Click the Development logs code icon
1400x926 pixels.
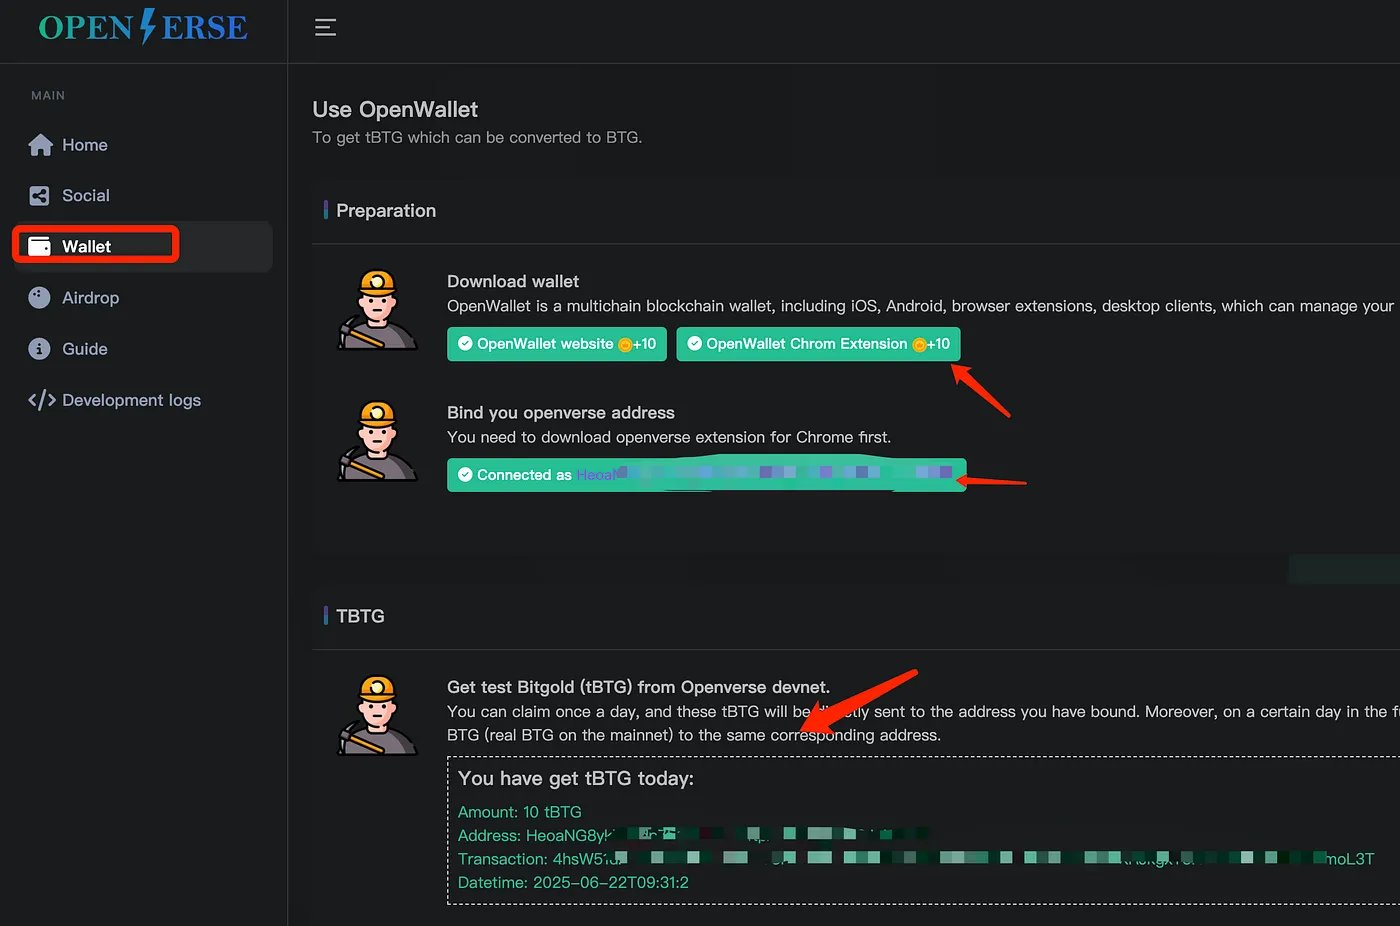[42, 400]
